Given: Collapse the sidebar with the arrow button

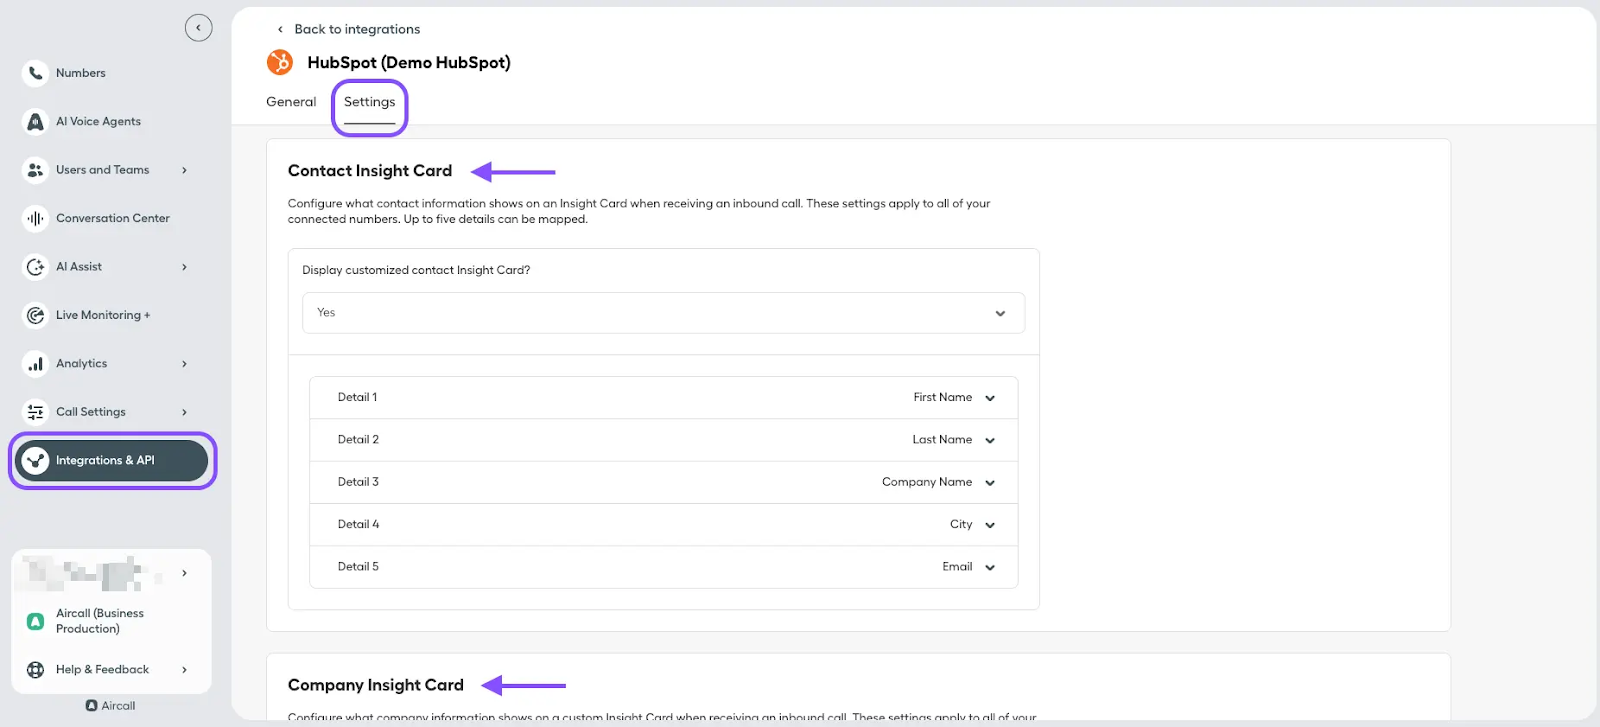Looking at the screenshot, I should (198, 28).
